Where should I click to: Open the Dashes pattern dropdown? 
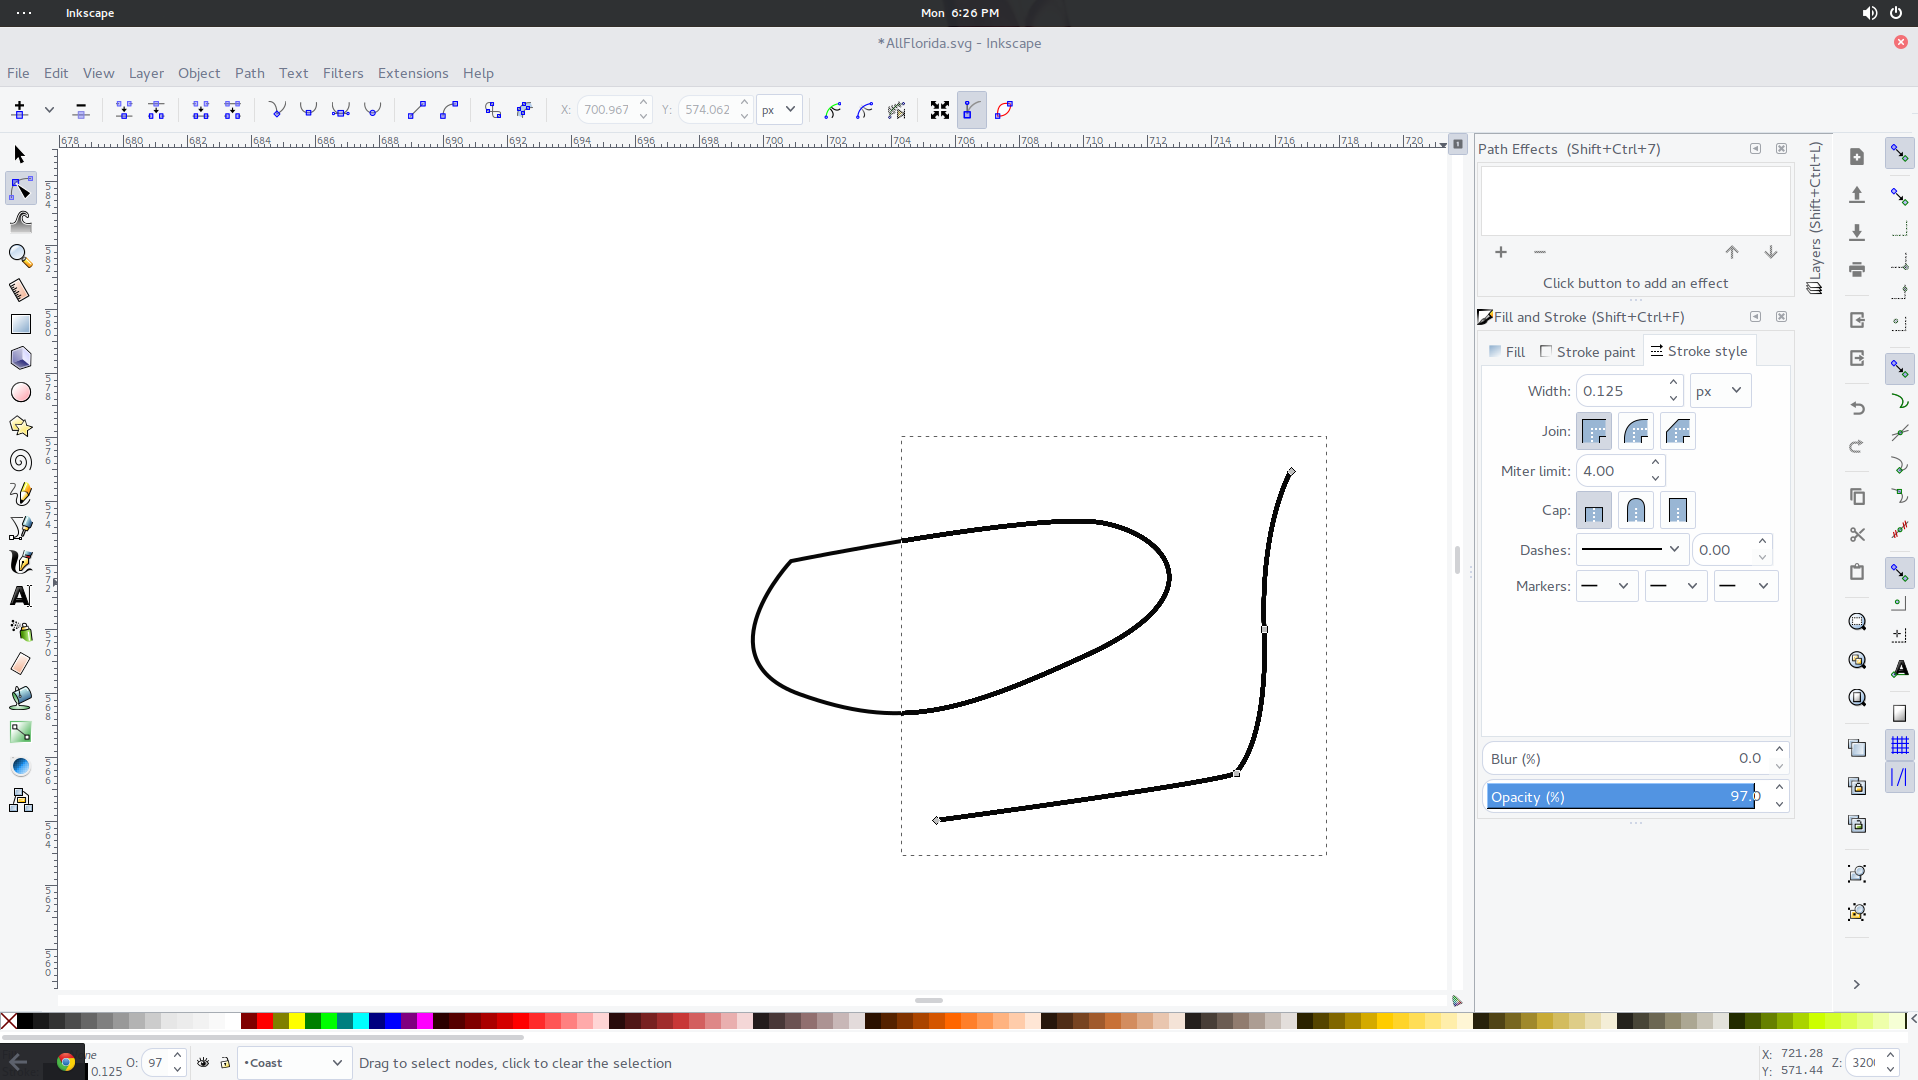pos(1630,549)
